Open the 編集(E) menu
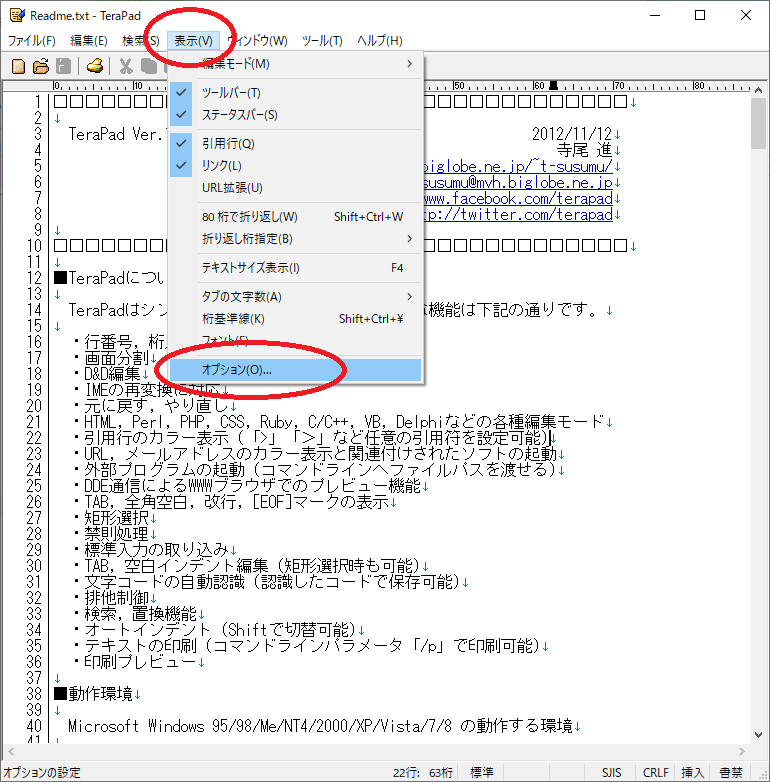 89,40
